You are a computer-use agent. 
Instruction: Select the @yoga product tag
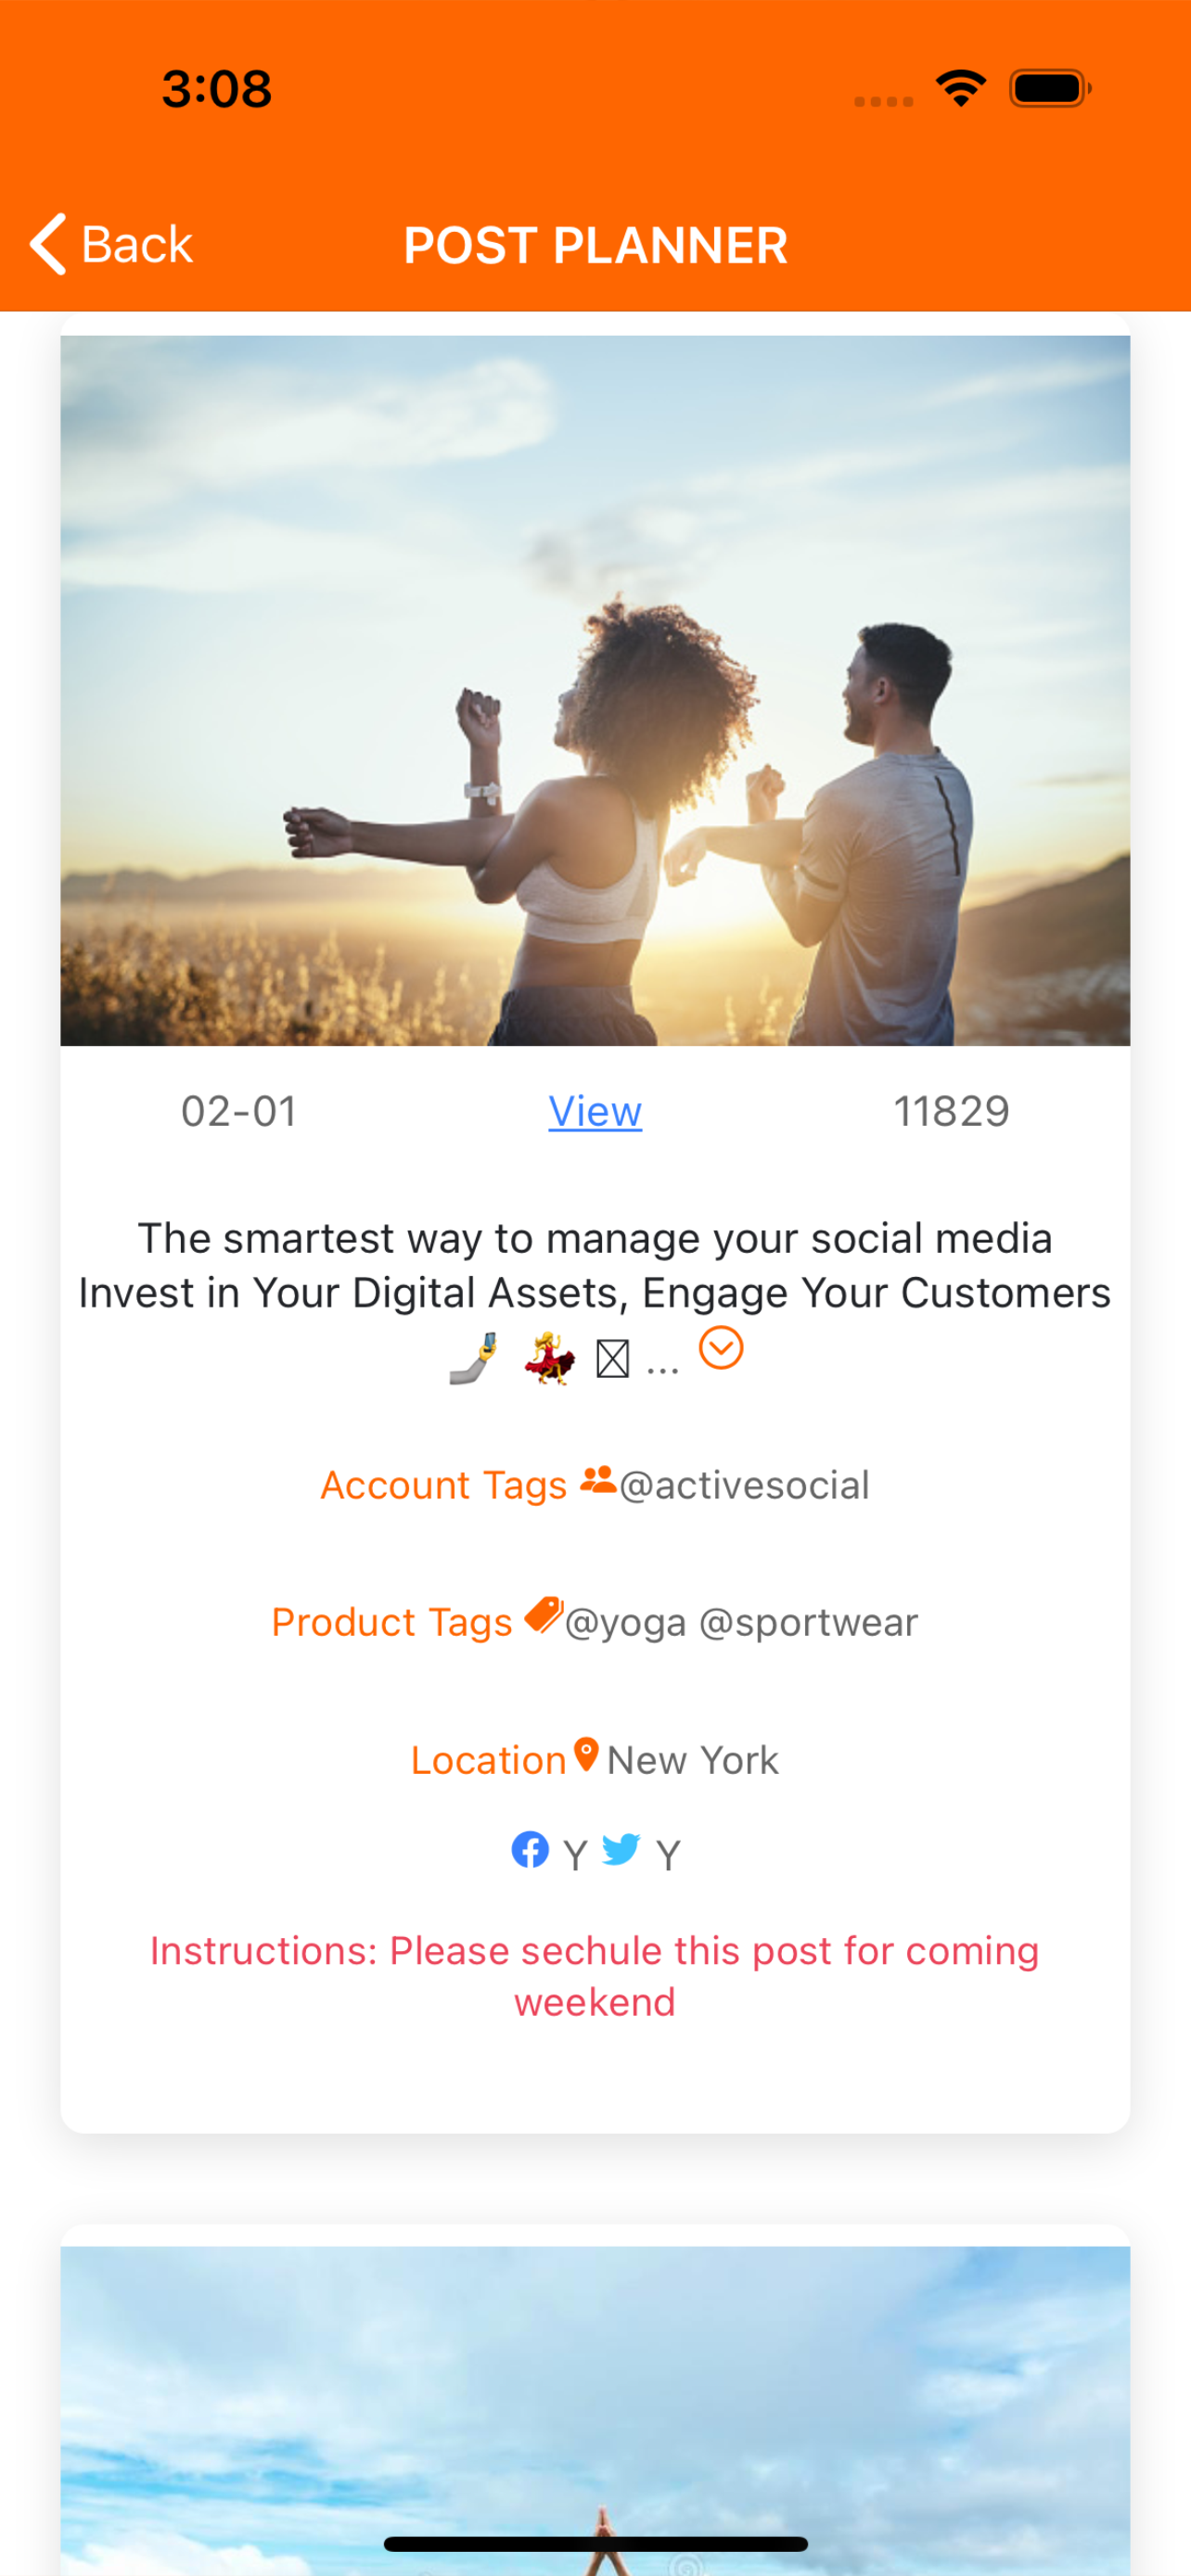(626, 1623)
